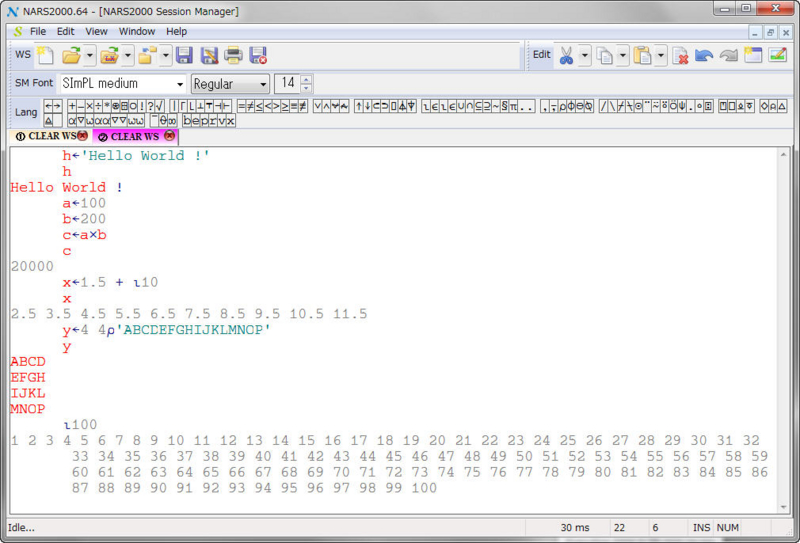Create a new workspace from WS toolbar
This screenshot has width=800, height=543.
45,55
